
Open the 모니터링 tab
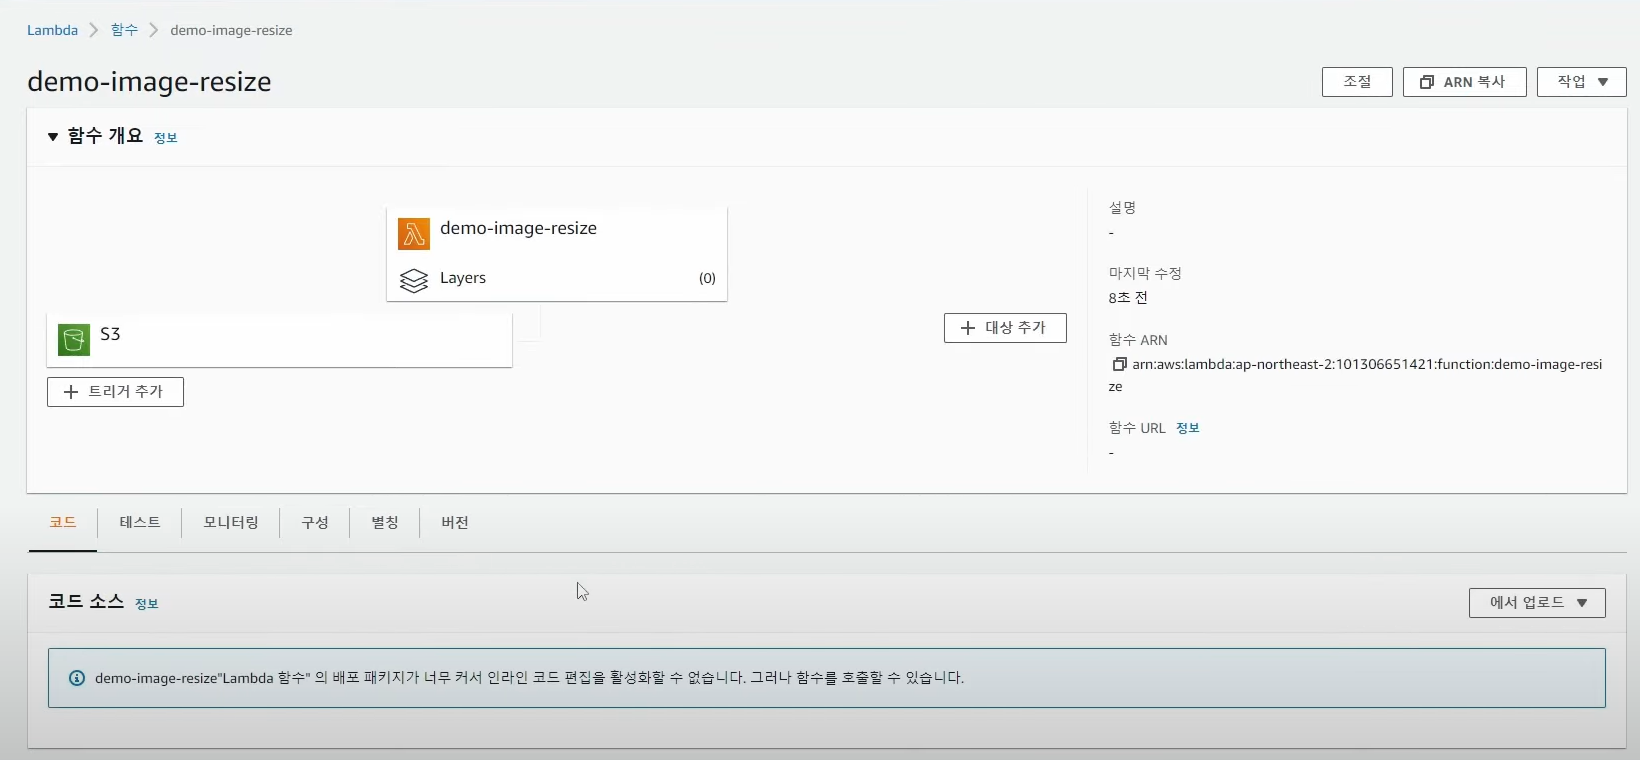point(231,523)
